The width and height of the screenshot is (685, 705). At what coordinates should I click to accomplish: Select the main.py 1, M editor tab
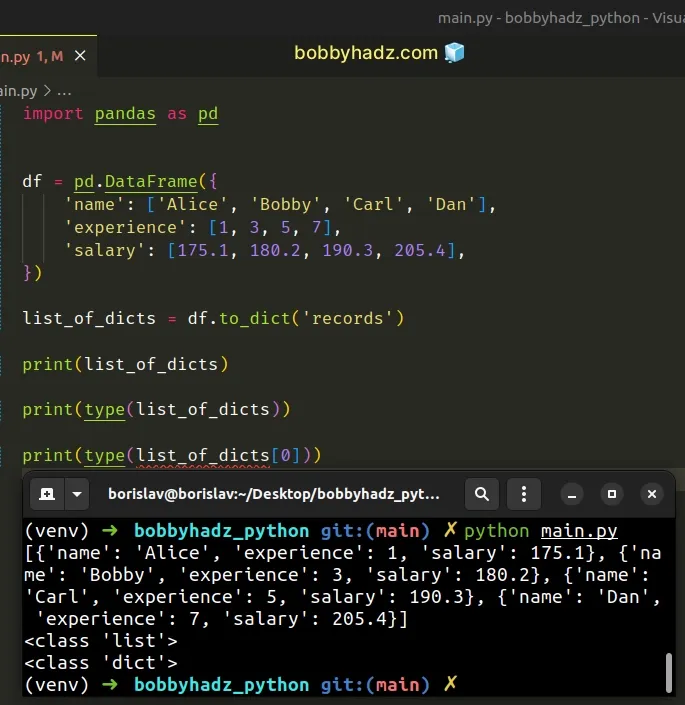(48, 56)
